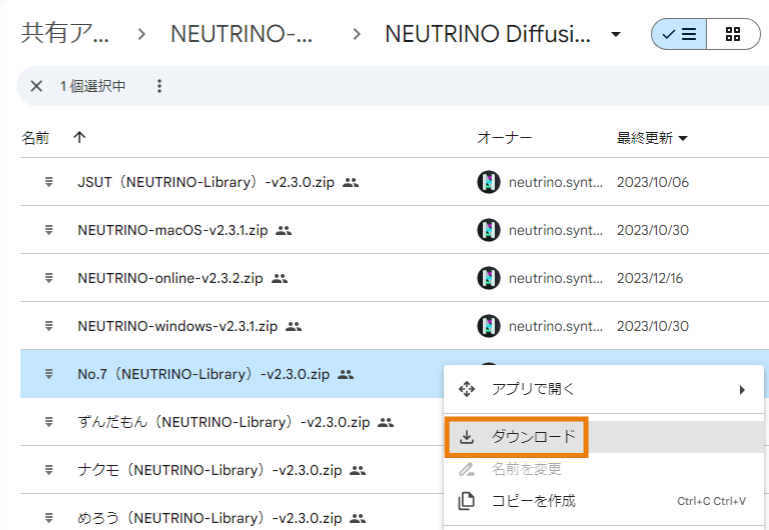
Task: Expand the アプリで開く submenu arrow
Action: click(742, 390)
